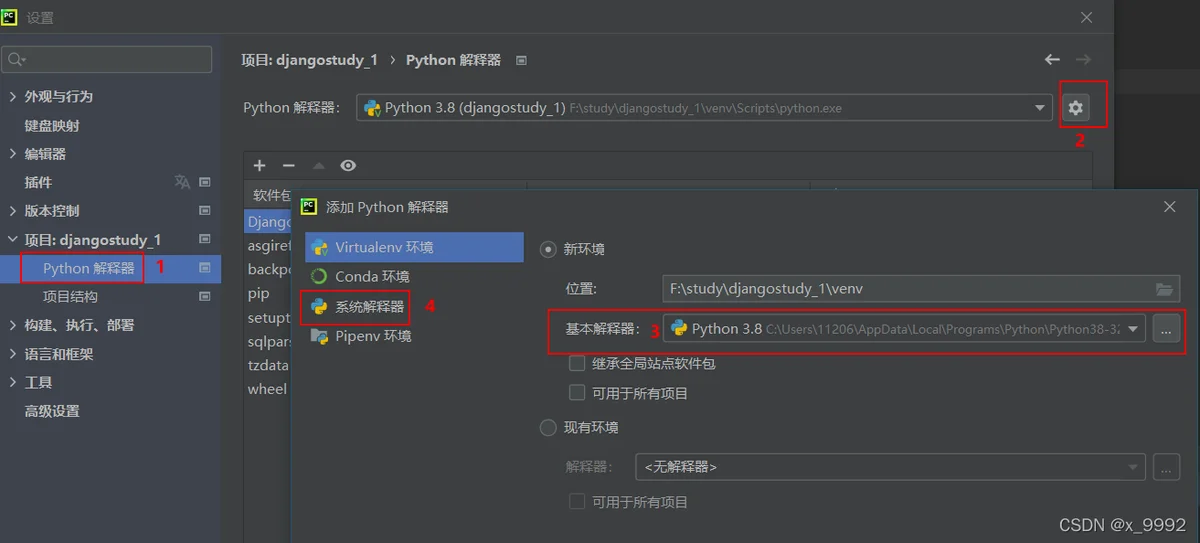Click project-scope icon beside 版本控制
Viewport: 1200px width, 543px height.
[205, 211]
